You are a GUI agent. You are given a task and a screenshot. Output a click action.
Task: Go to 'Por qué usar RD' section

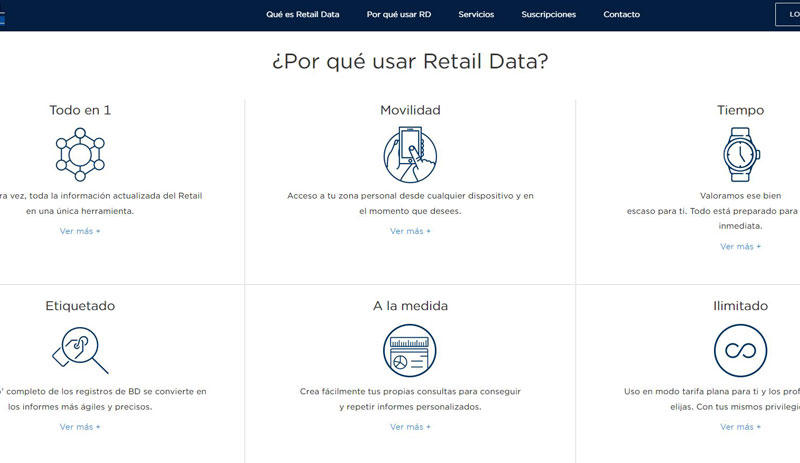coord(398,14)
